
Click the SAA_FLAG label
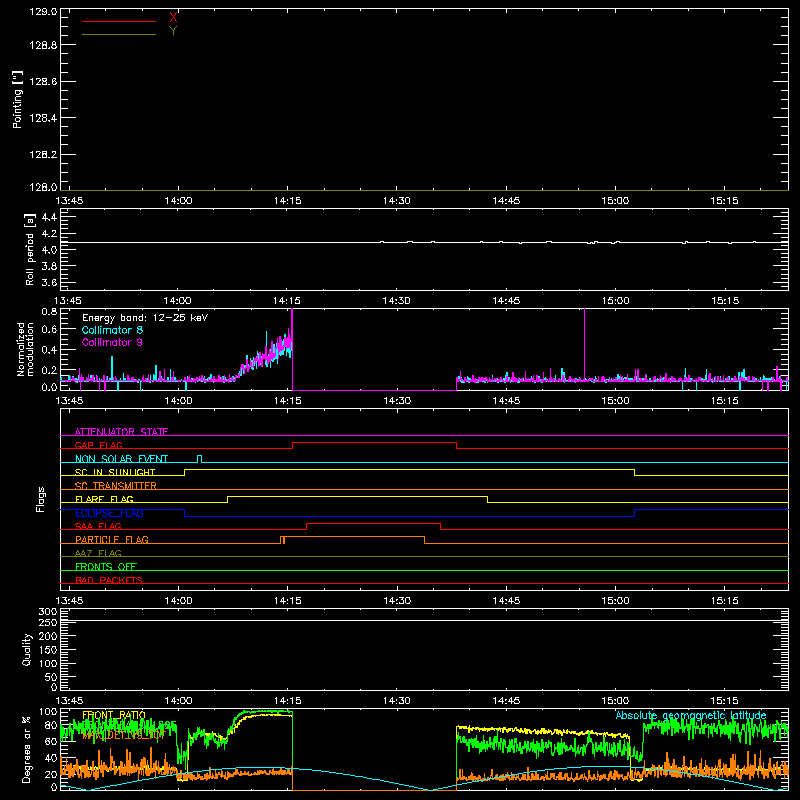[x=98, y=526]
